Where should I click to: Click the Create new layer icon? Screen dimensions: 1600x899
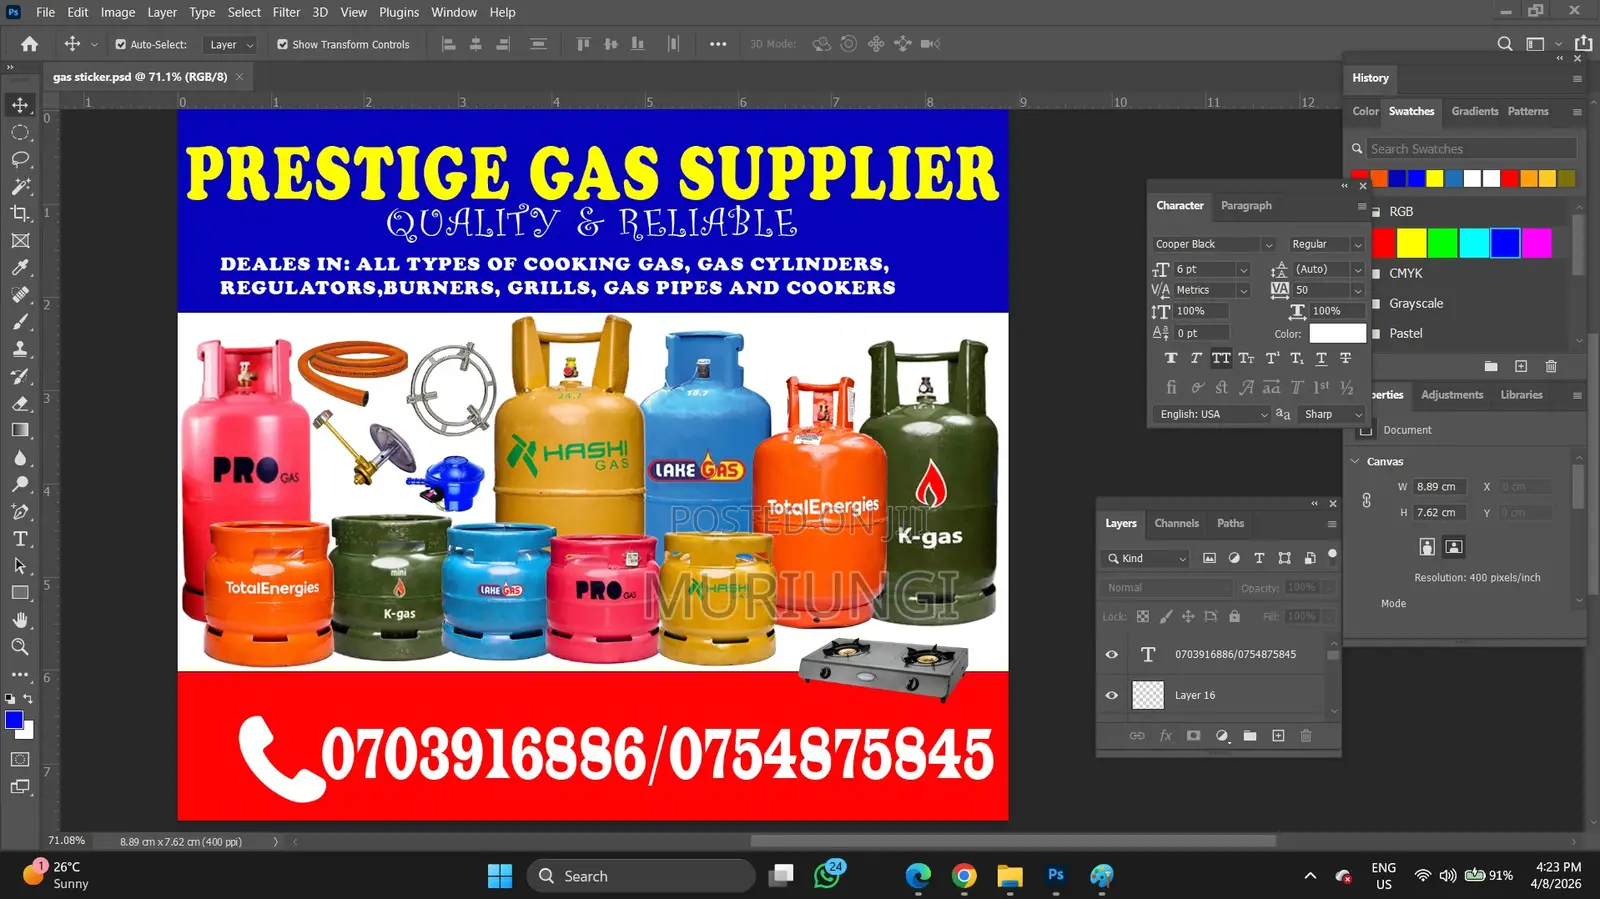point(1278,736)
